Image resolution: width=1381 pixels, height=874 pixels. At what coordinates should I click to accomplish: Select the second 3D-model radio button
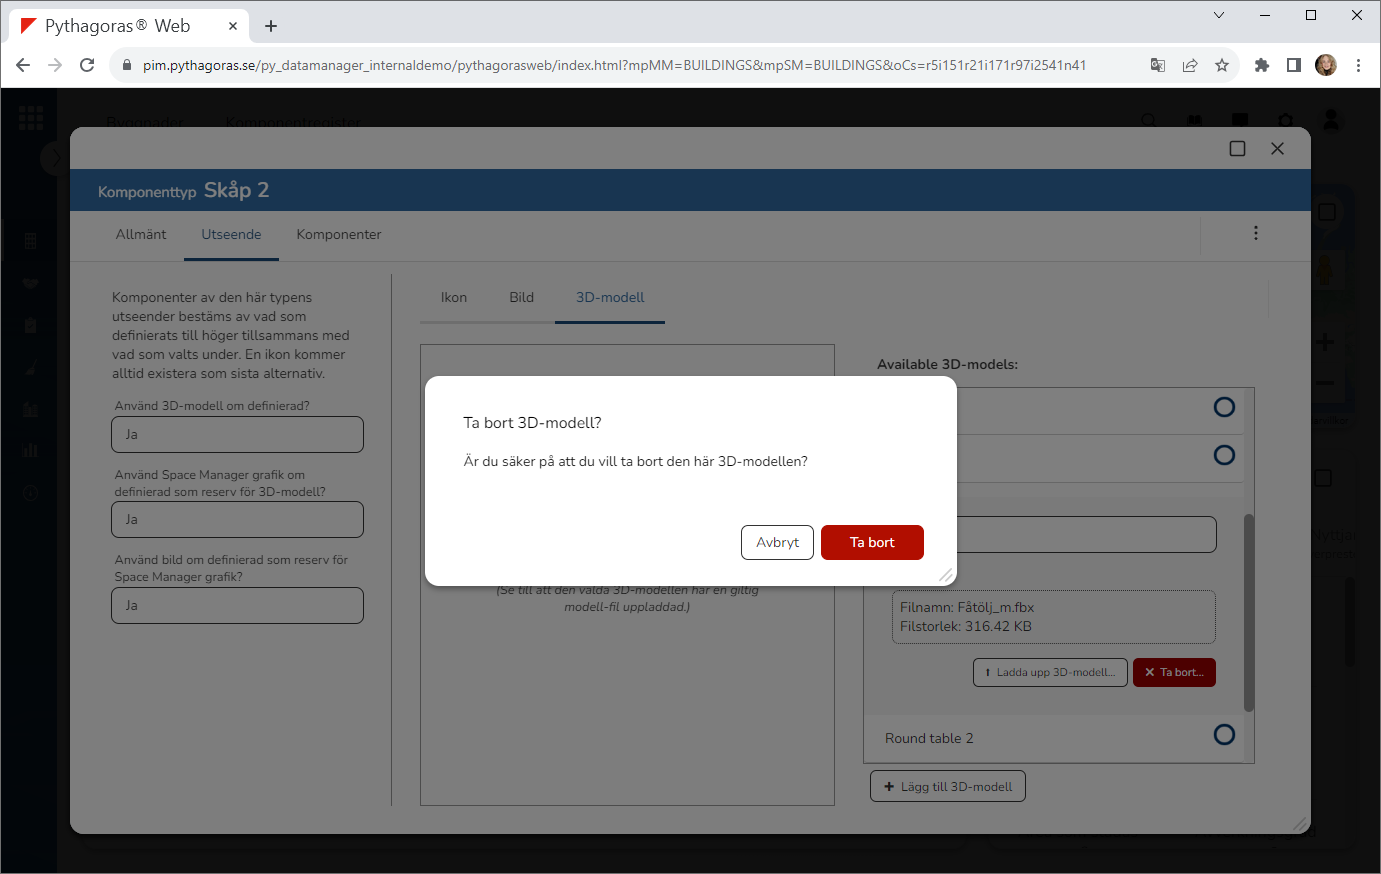[1224, 455]
